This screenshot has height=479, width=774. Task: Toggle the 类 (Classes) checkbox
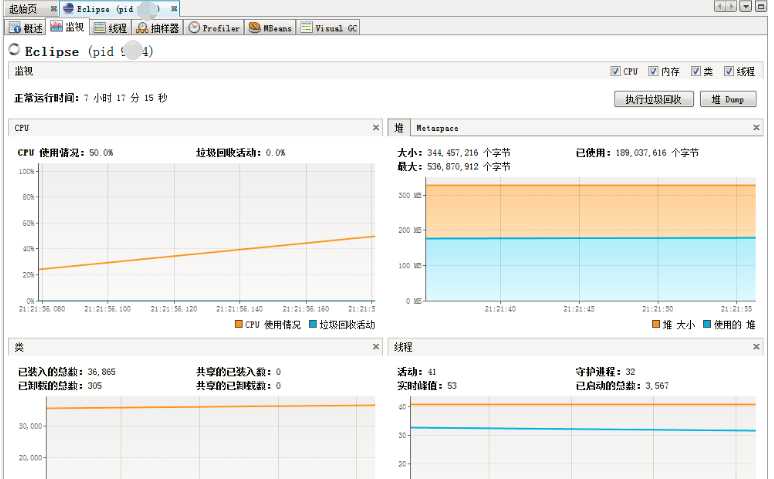pyautogui.click(x=696, y=71)
